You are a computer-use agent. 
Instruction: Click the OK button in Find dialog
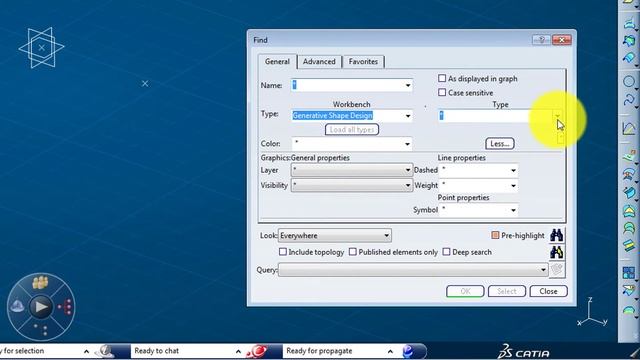pyautogui.click(x=465, y=291)
